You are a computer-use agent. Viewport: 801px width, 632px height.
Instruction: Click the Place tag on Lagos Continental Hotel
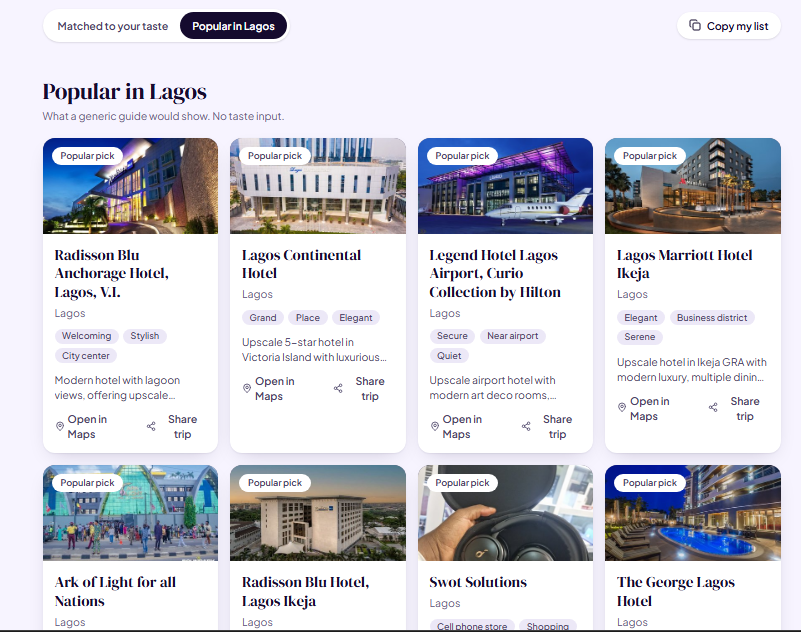click(308, 318)
